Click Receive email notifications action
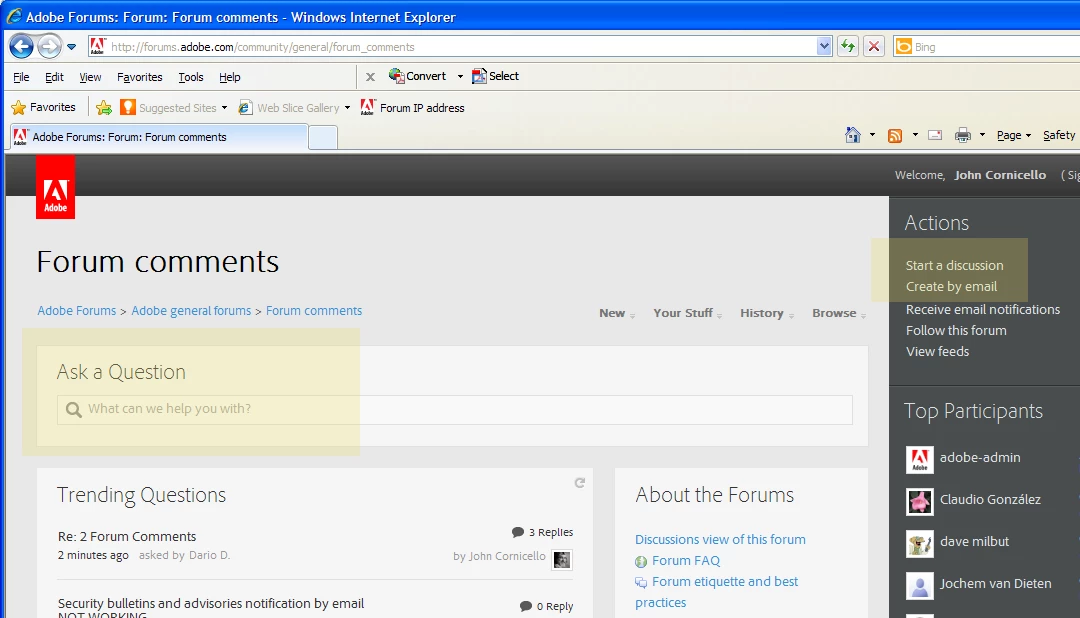This screenshot has width=1080, height=618. coord(983,309)
